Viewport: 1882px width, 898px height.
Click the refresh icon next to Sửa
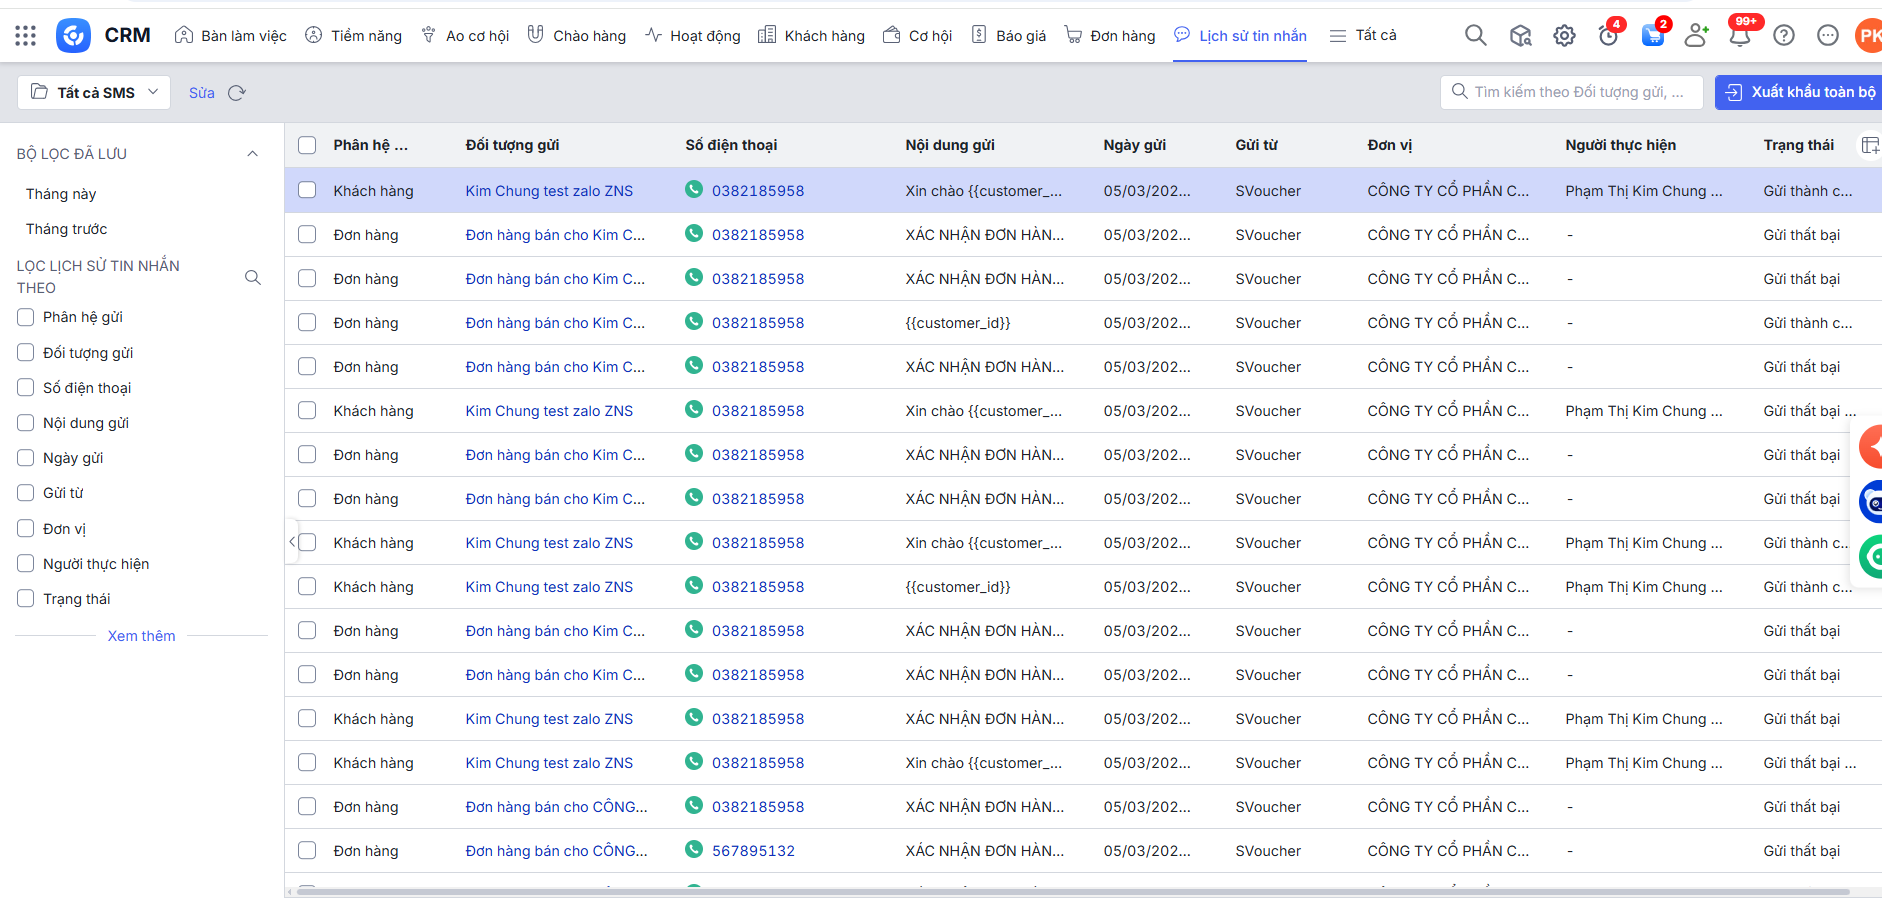[x=237, y=93]
